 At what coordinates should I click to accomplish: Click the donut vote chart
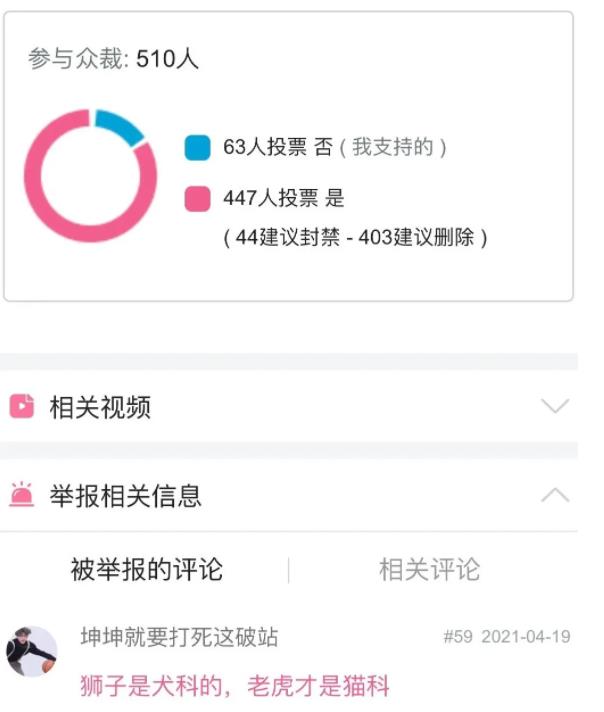point(90,175)
